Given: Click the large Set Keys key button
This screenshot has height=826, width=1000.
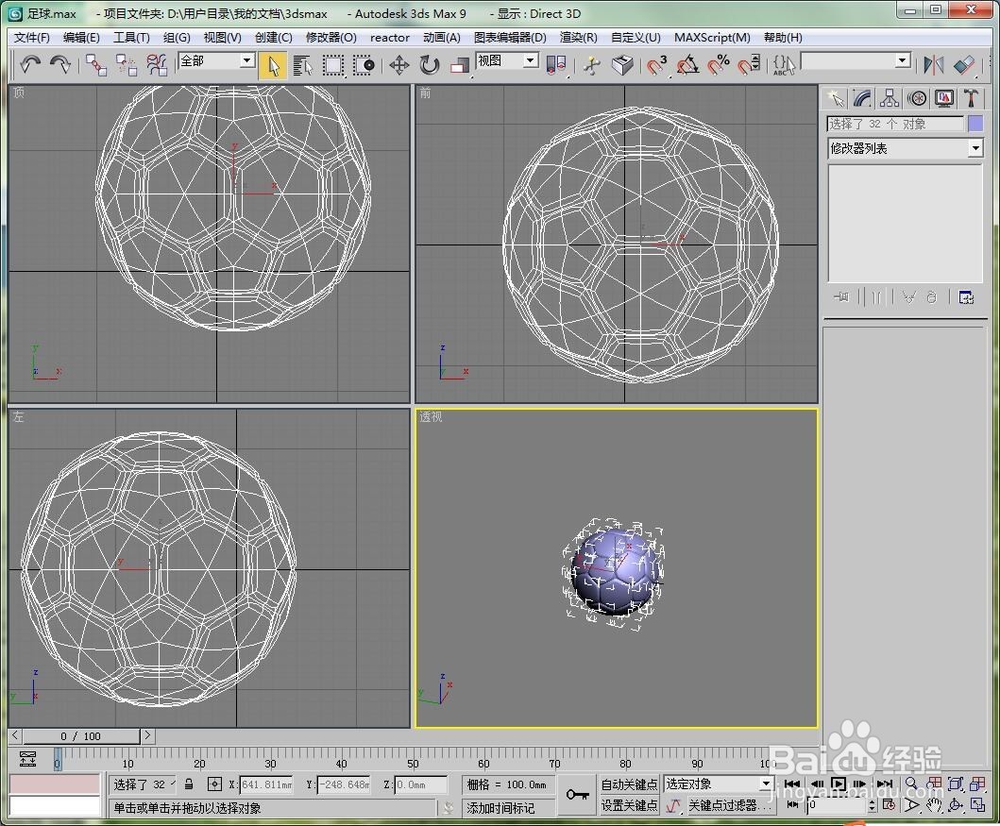Looking at the screenshot, I should pos(577,794).
